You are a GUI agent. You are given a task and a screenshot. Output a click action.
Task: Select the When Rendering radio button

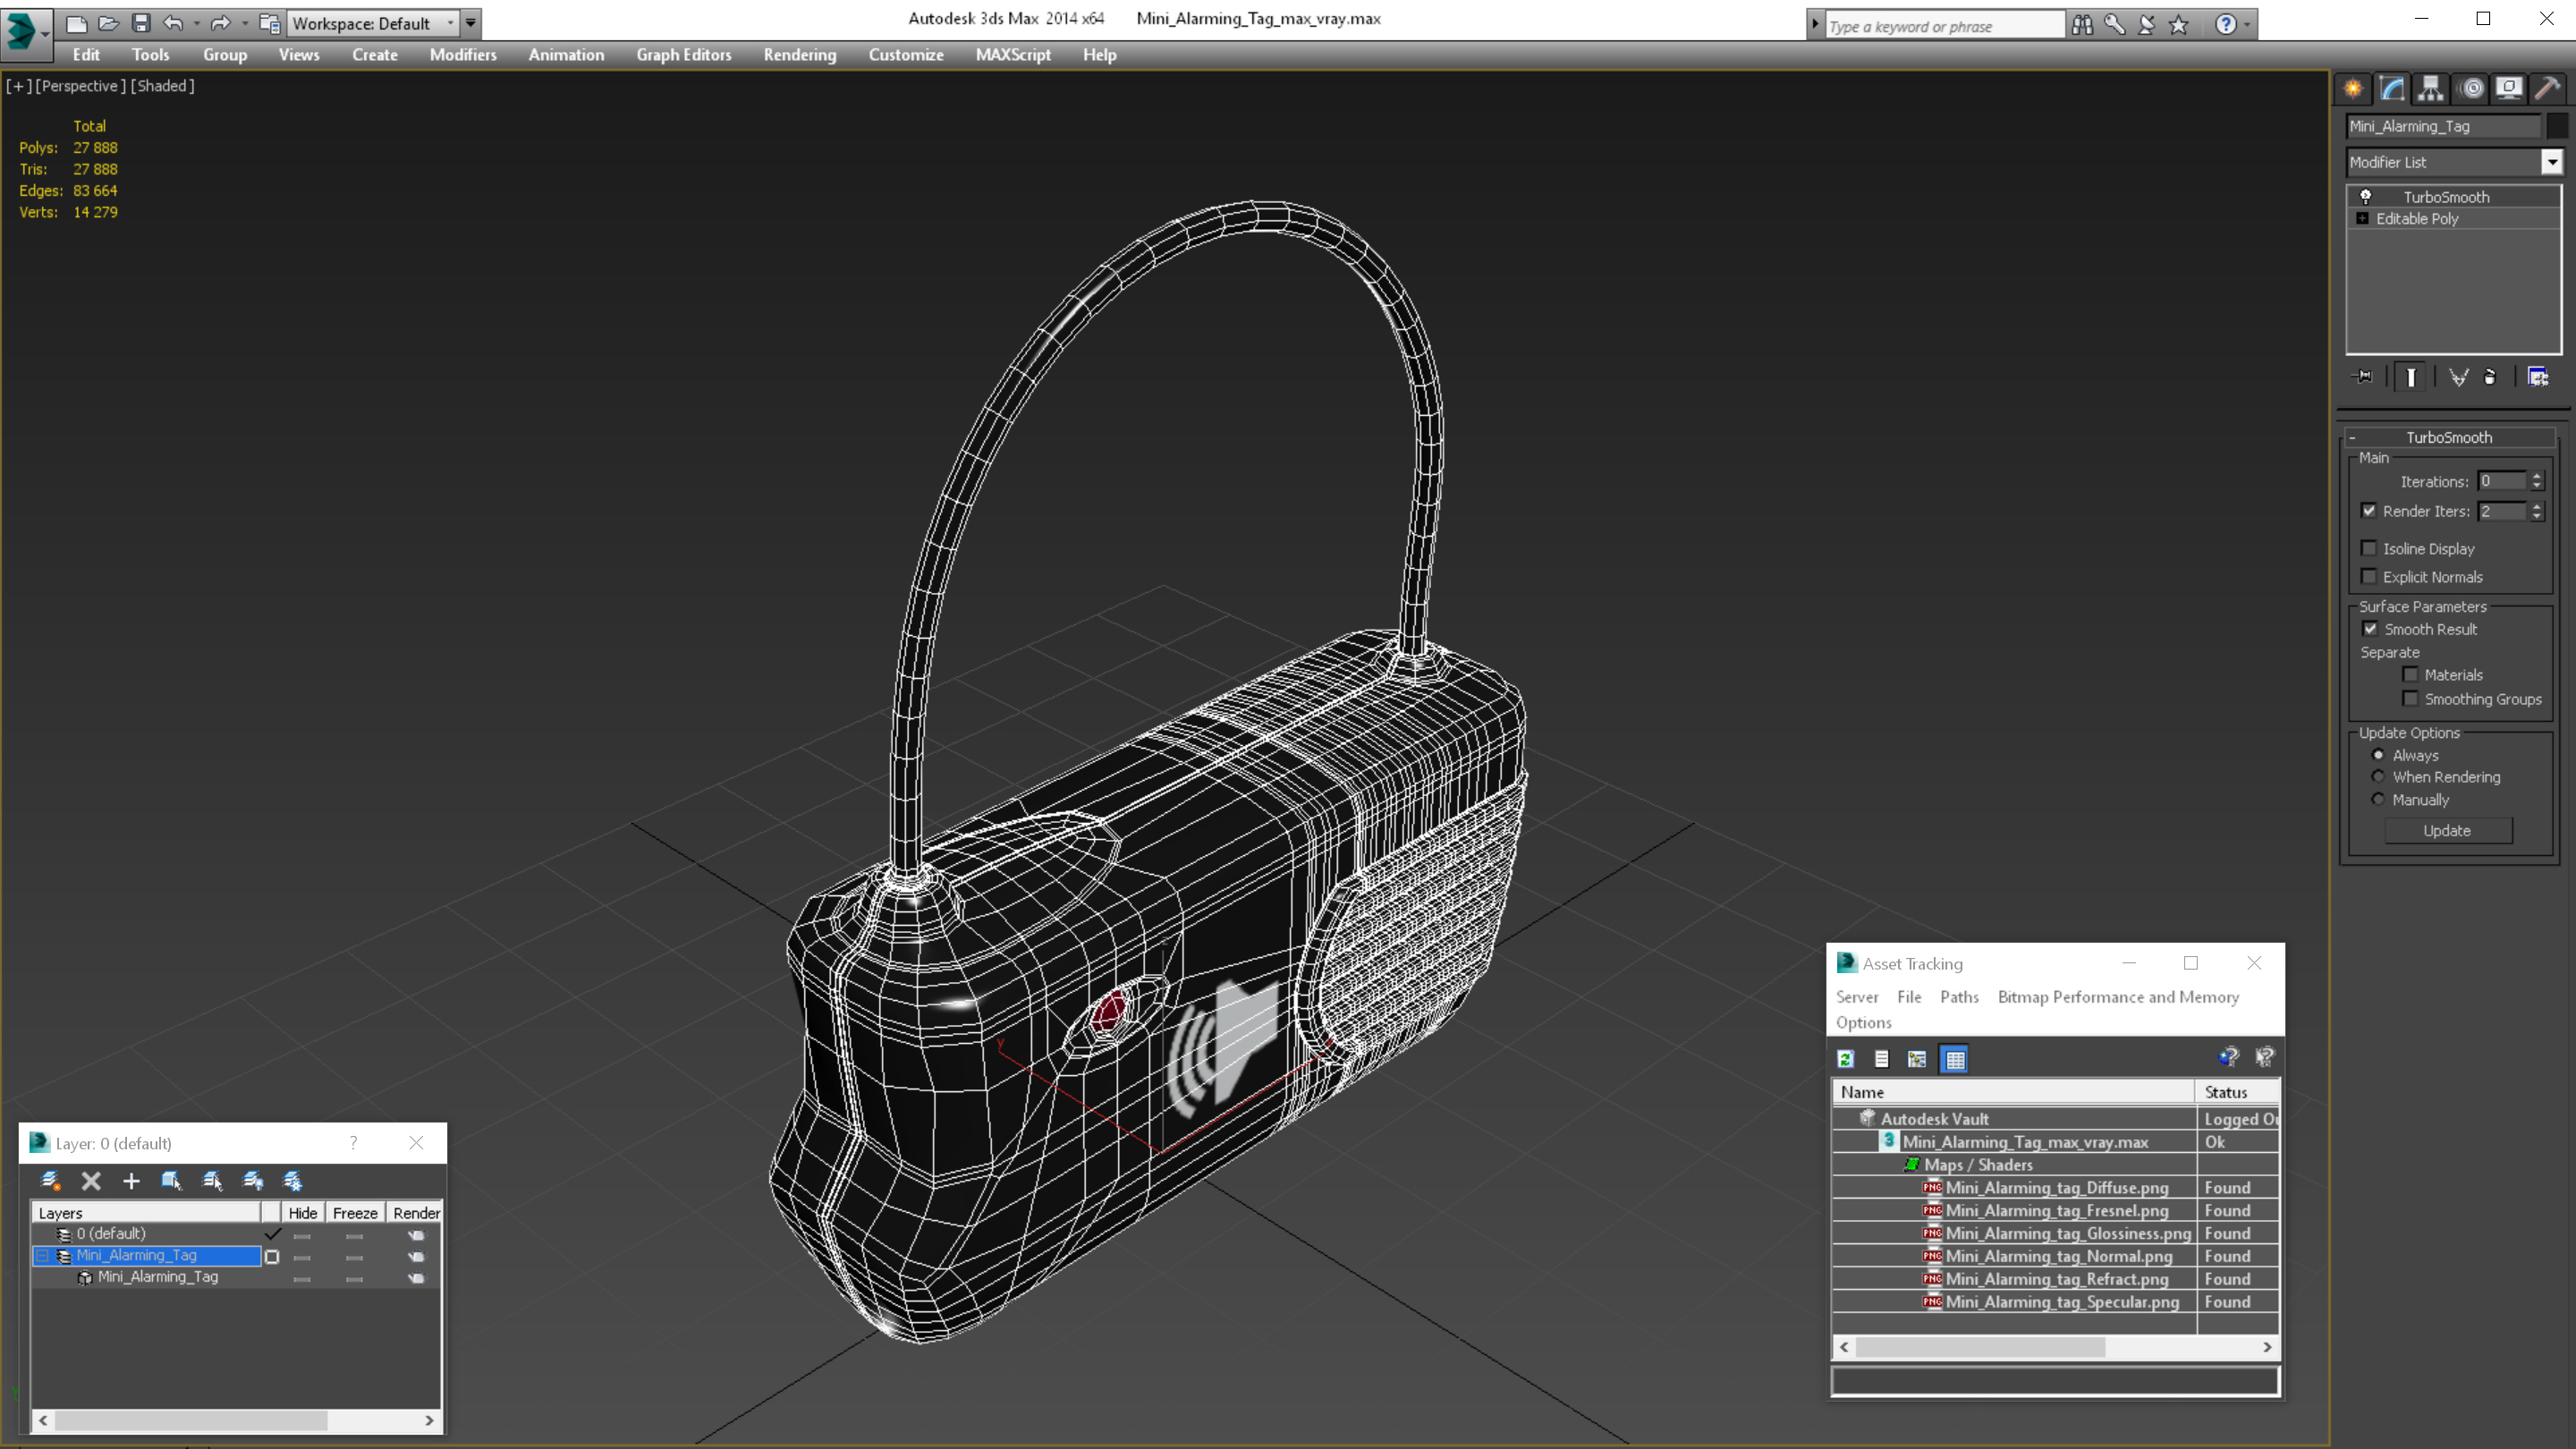click(x=2378, y=777)
